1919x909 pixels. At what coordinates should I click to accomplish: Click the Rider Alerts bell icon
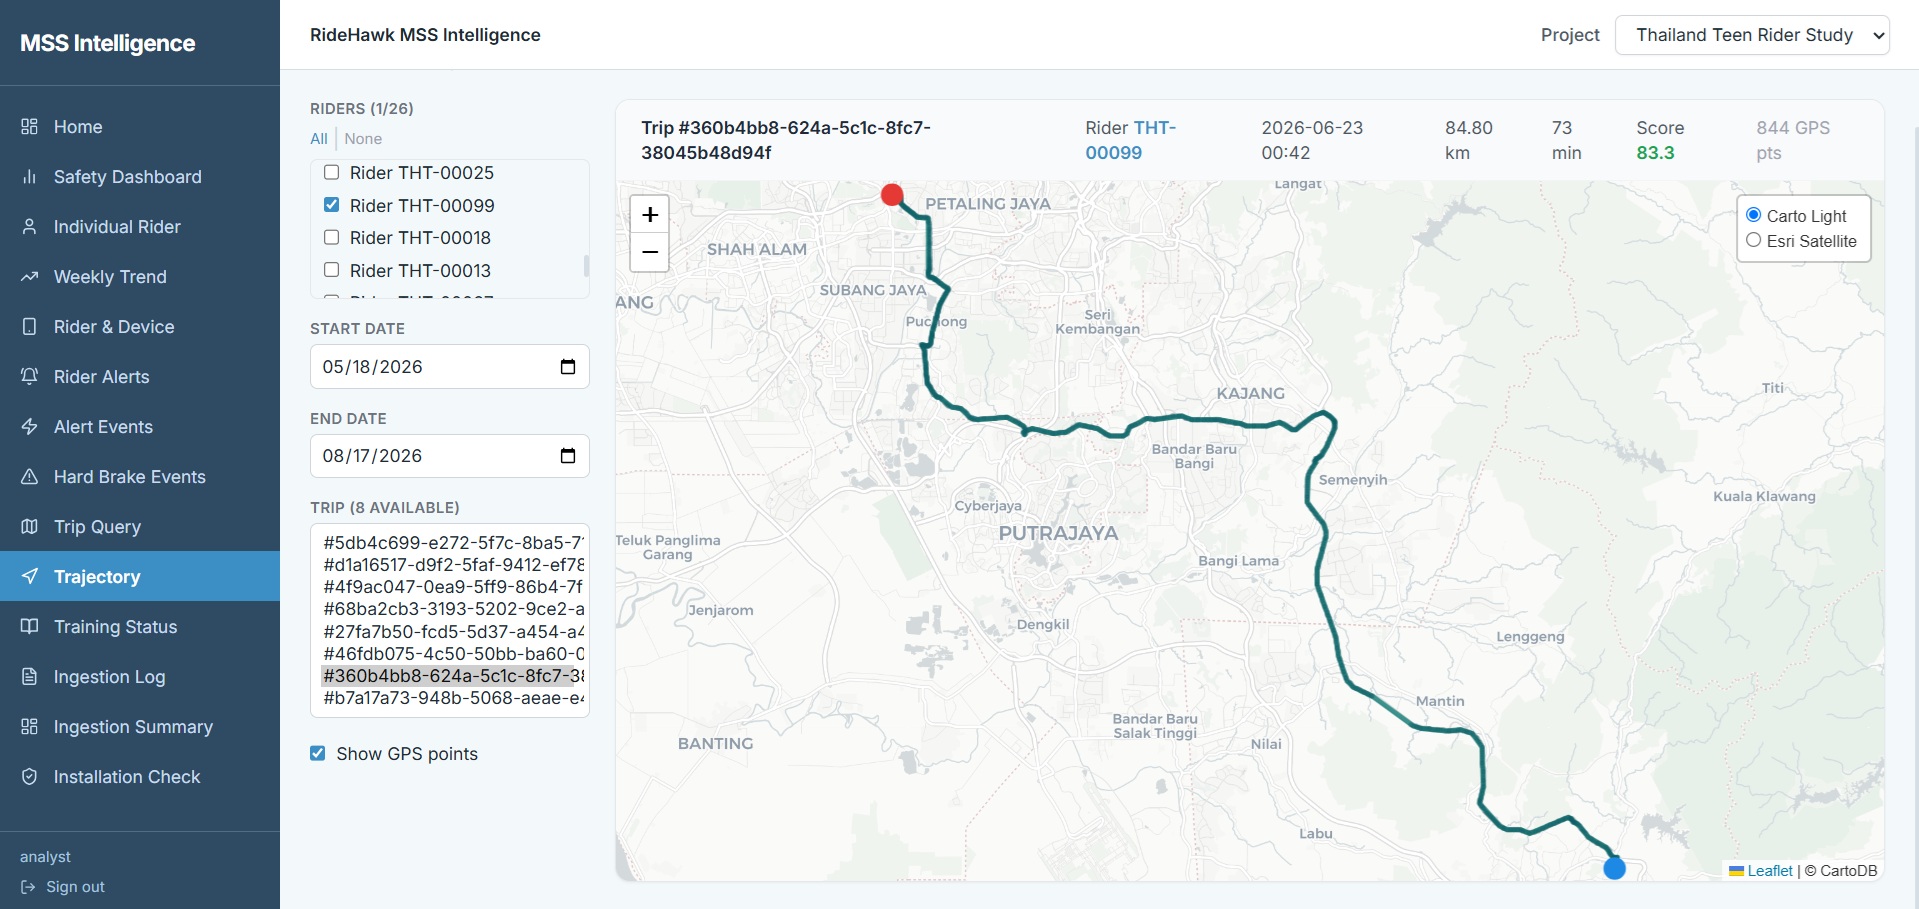tap(29, 377)
